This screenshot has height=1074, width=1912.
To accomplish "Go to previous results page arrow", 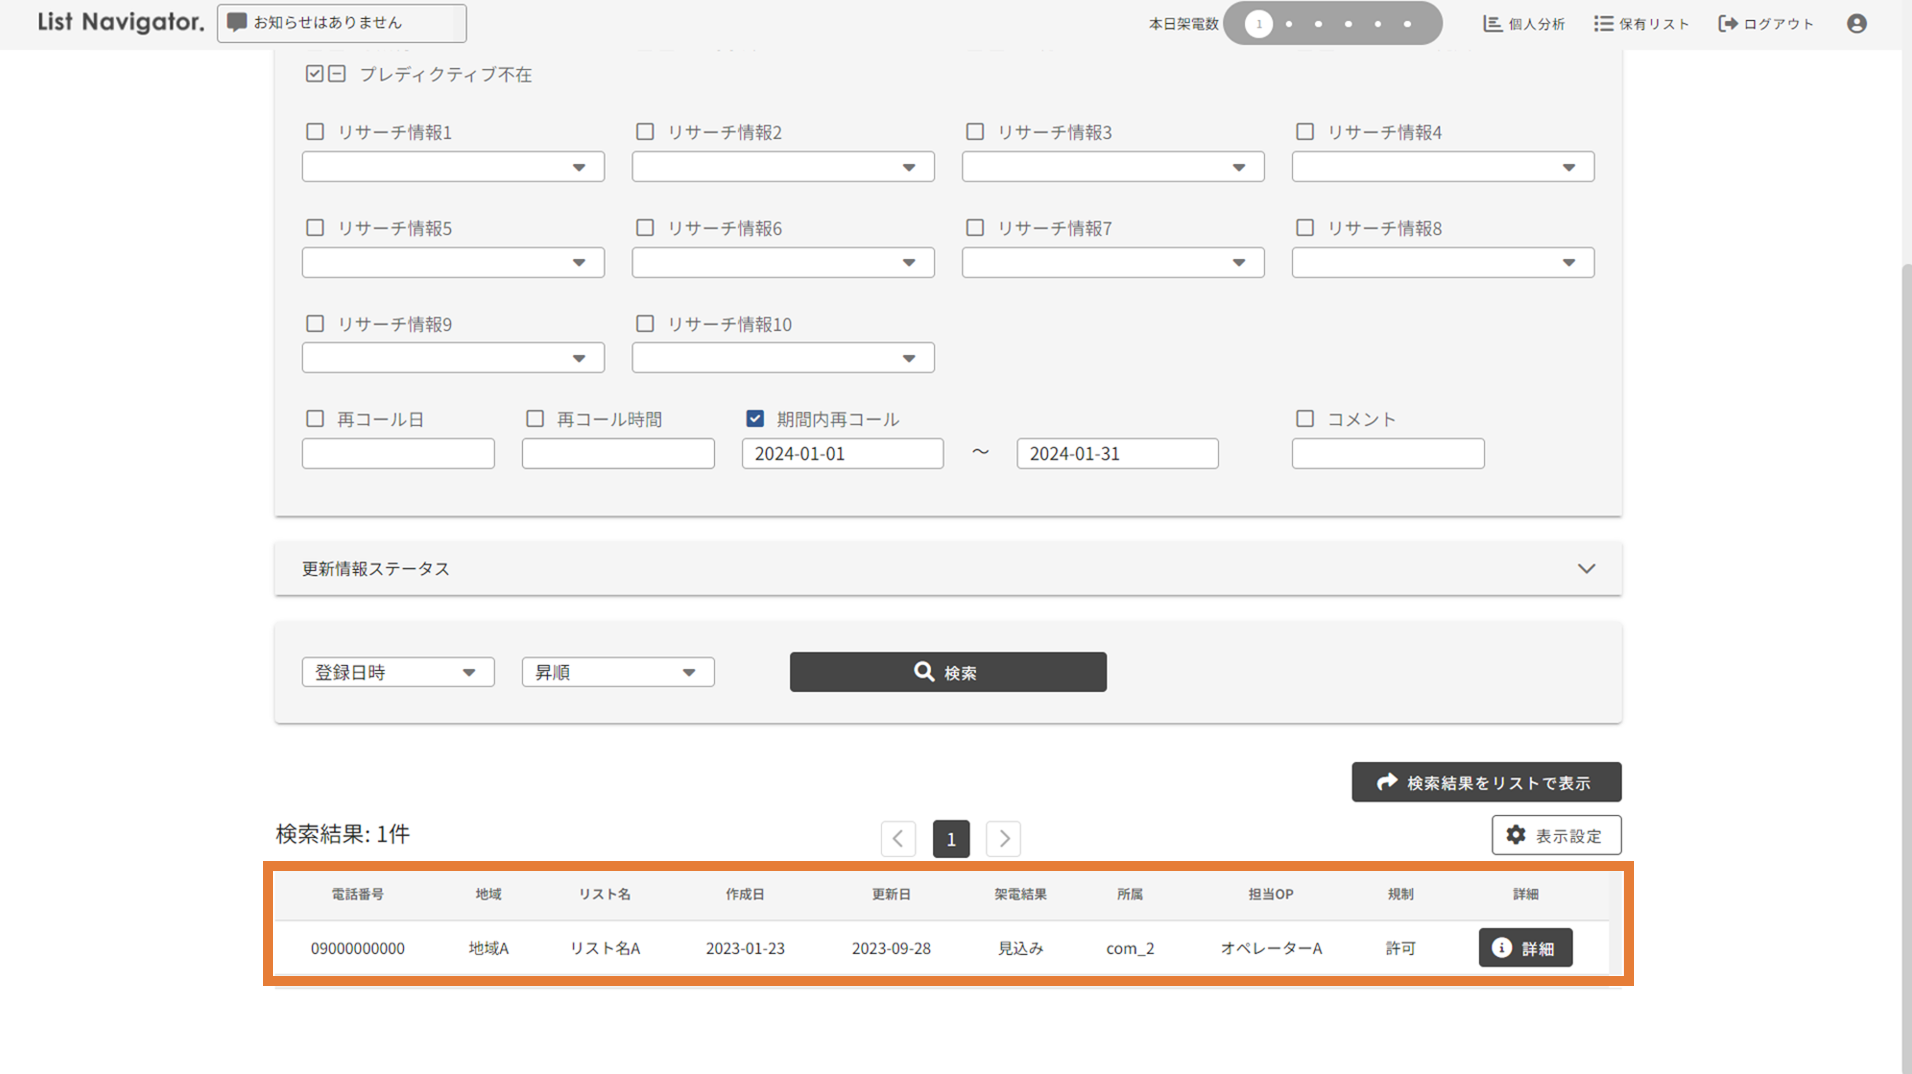I will tap(898, 838).
